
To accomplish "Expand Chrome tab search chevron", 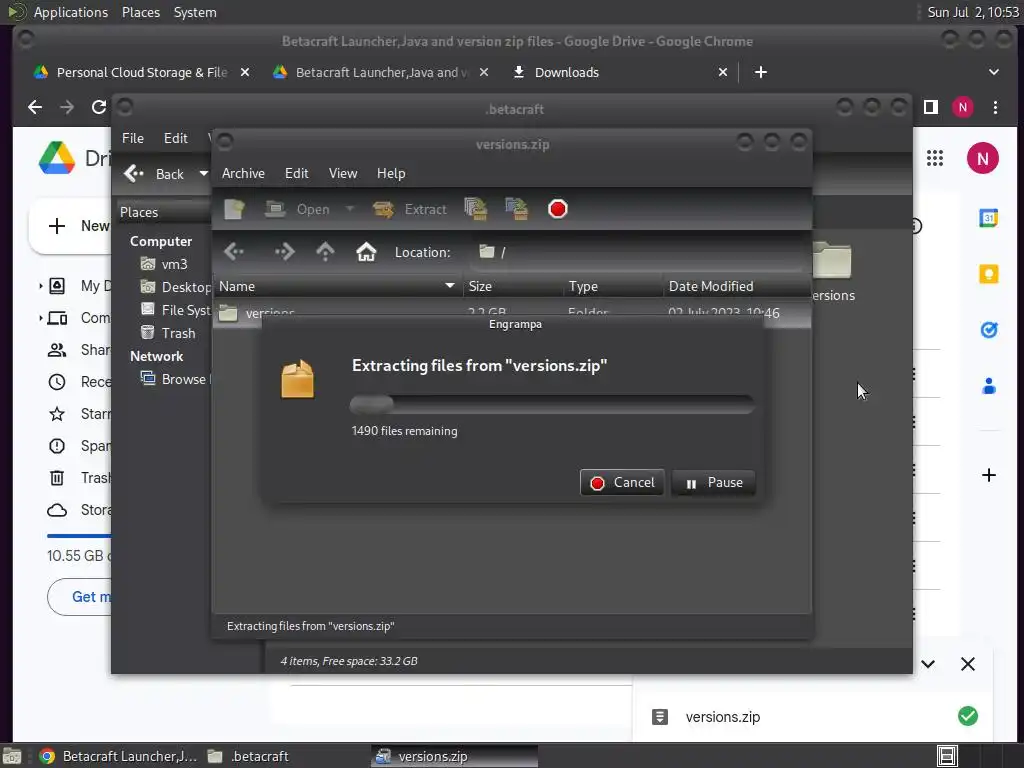I will [993, 72].
